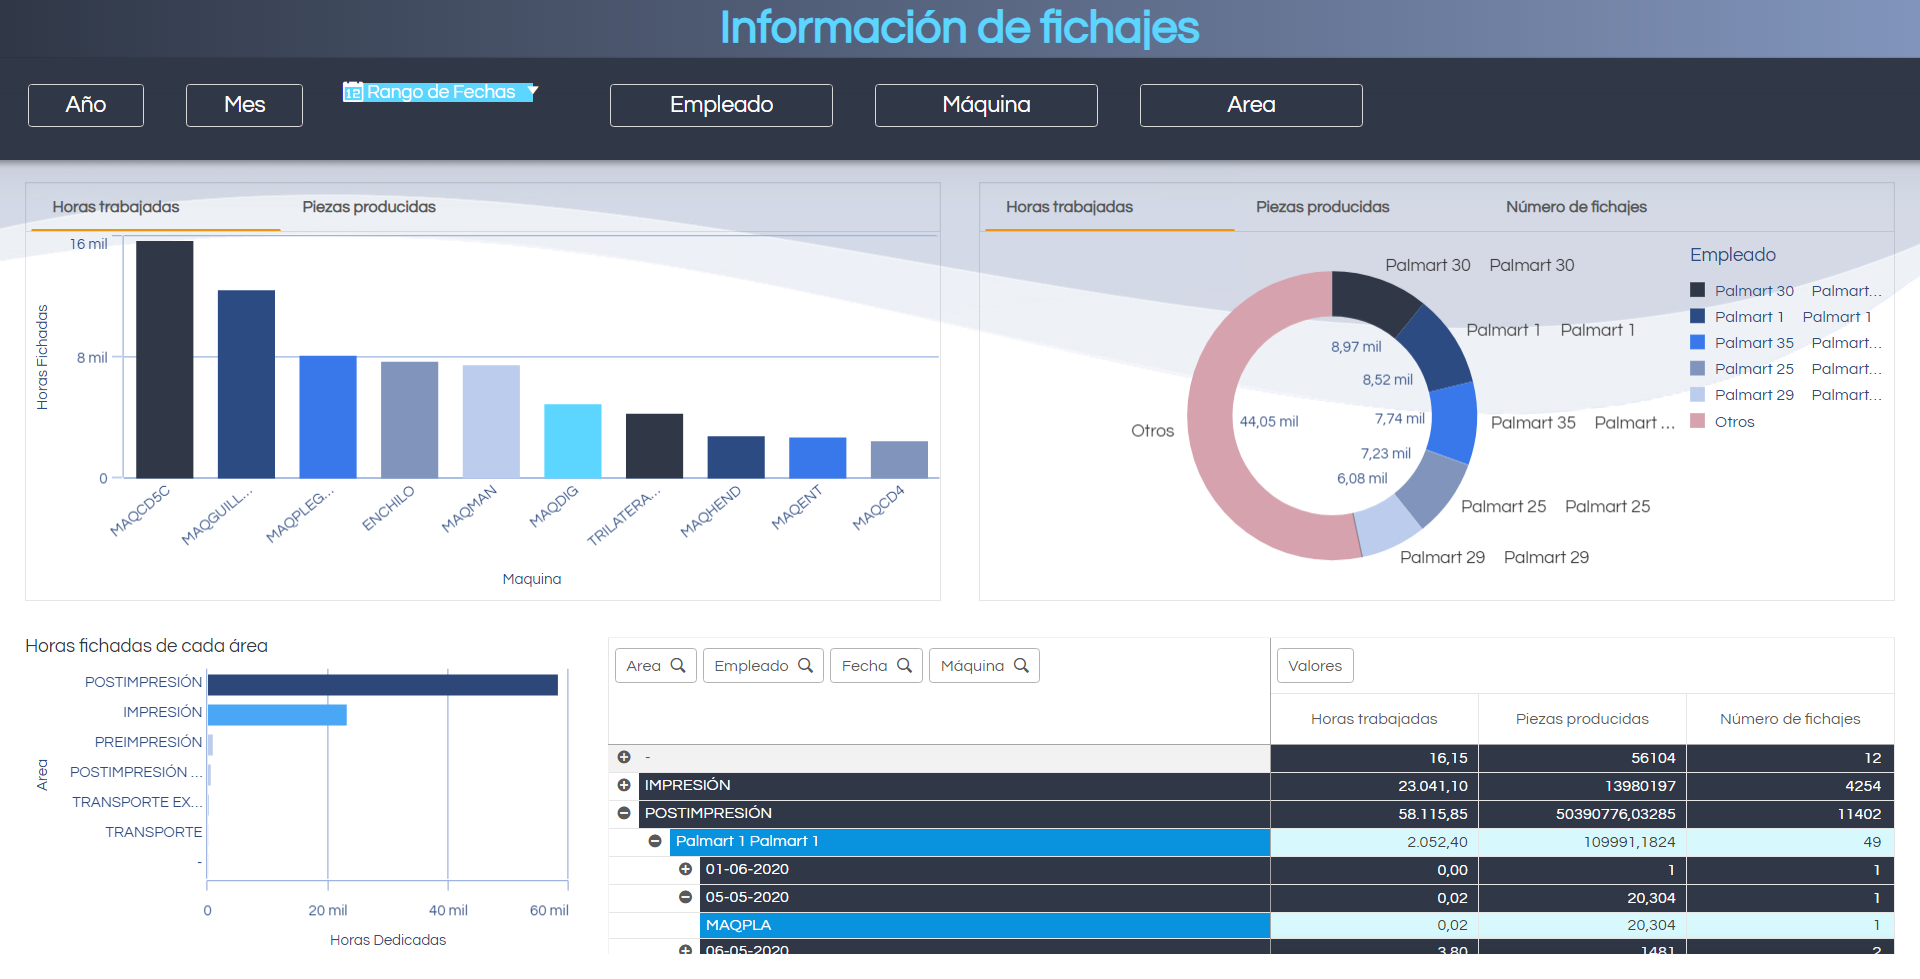The image size is (1920, 979).
Task: Click the Máquina pivot field button
Action: click(984, 666)
